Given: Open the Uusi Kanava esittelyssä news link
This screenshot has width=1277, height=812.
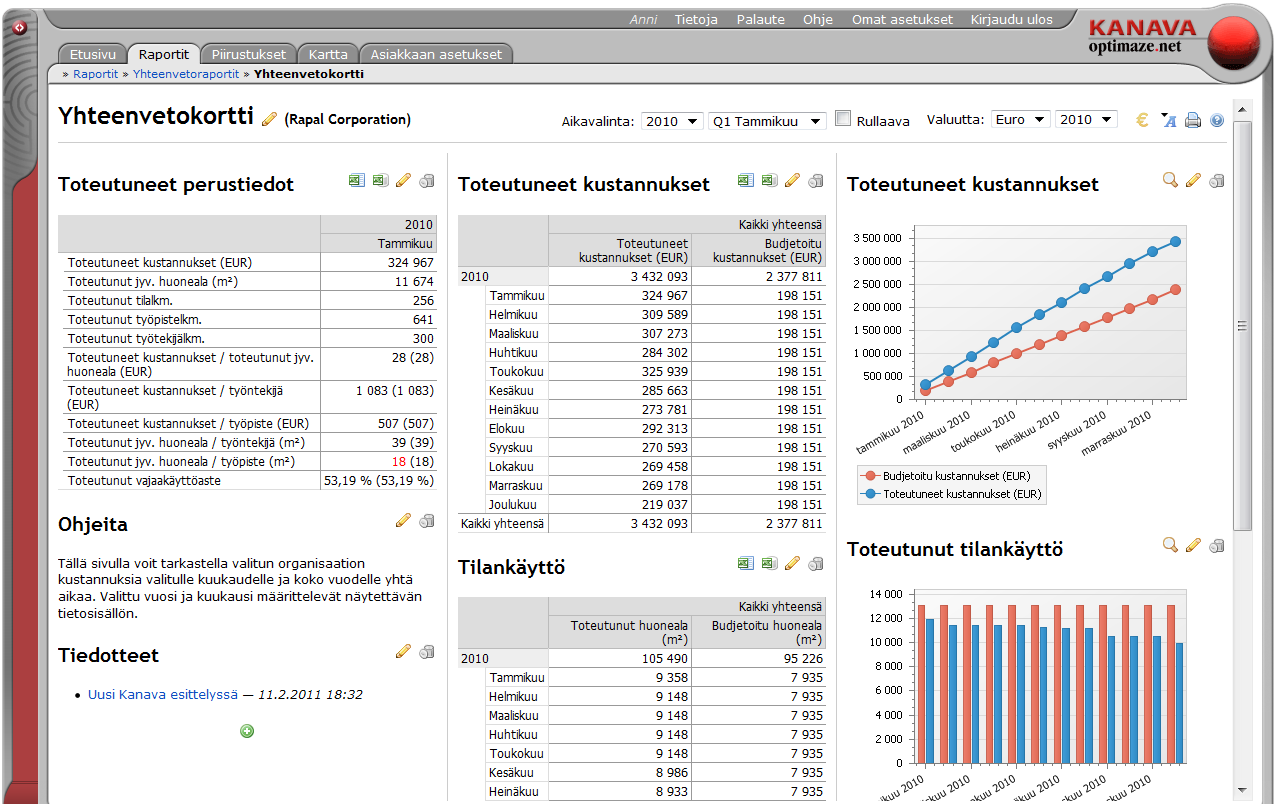Looking at the screenshot, I should pyautogui.click(x=163, y=694).
